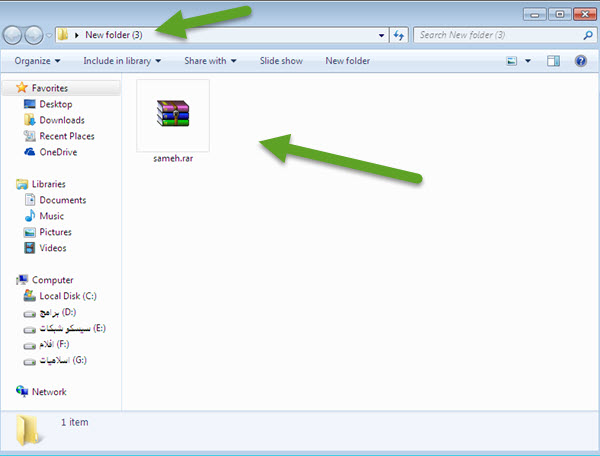Click the Videos film icon
The height and width of the screenshot is (456, 600).
29,248
